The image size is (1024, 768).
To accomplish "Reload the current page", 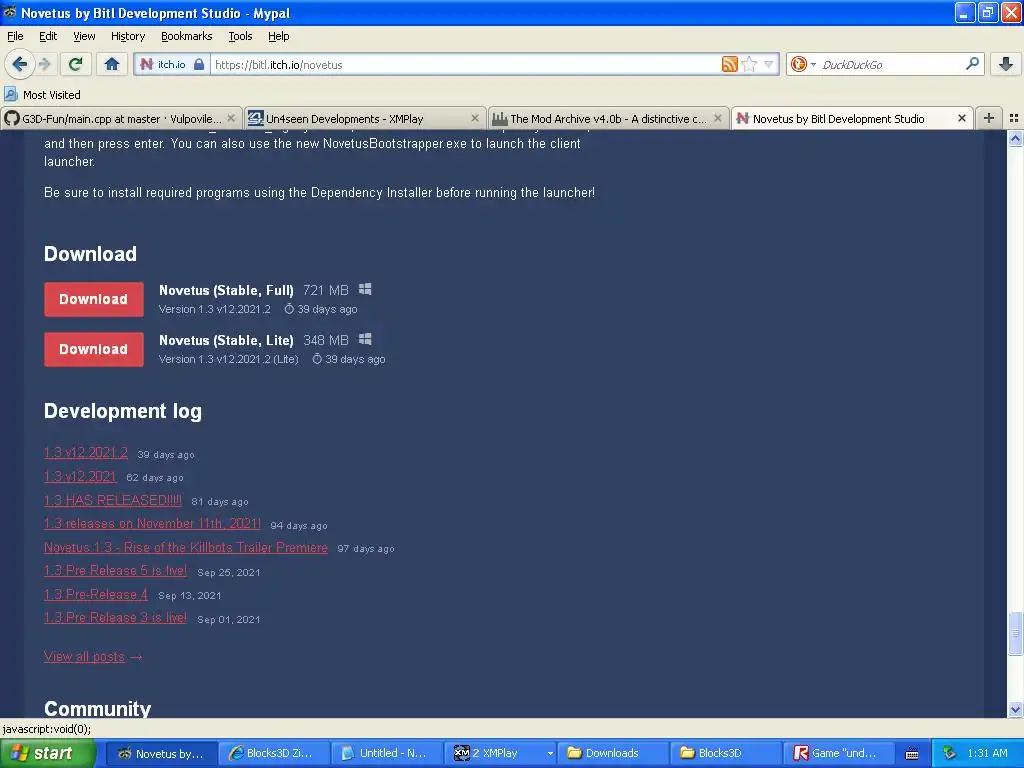I will 76,64.
